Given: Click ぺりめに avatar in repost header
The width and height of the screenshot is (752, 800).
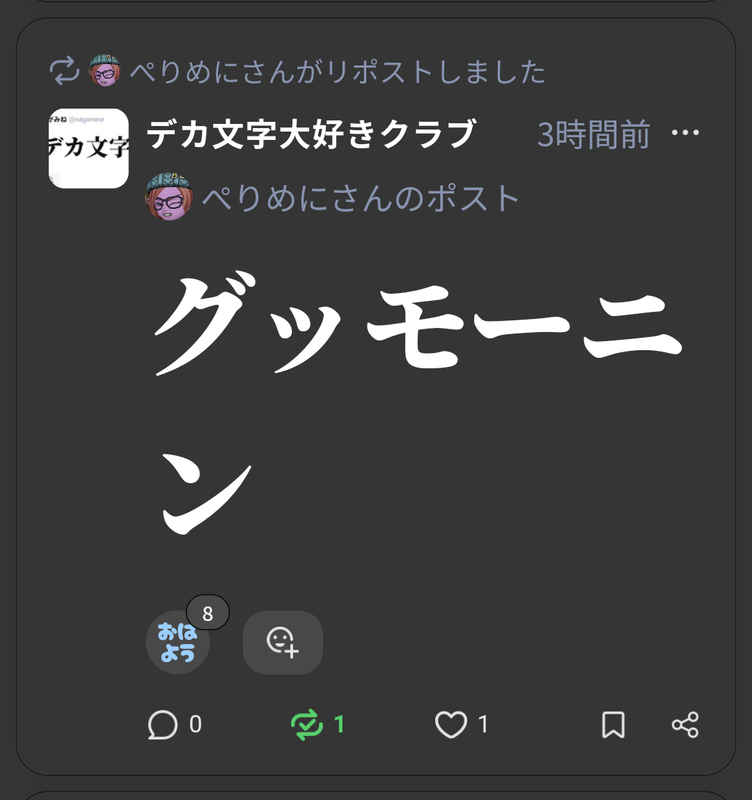Looking at the screenshot, I should tap(105, 70).
